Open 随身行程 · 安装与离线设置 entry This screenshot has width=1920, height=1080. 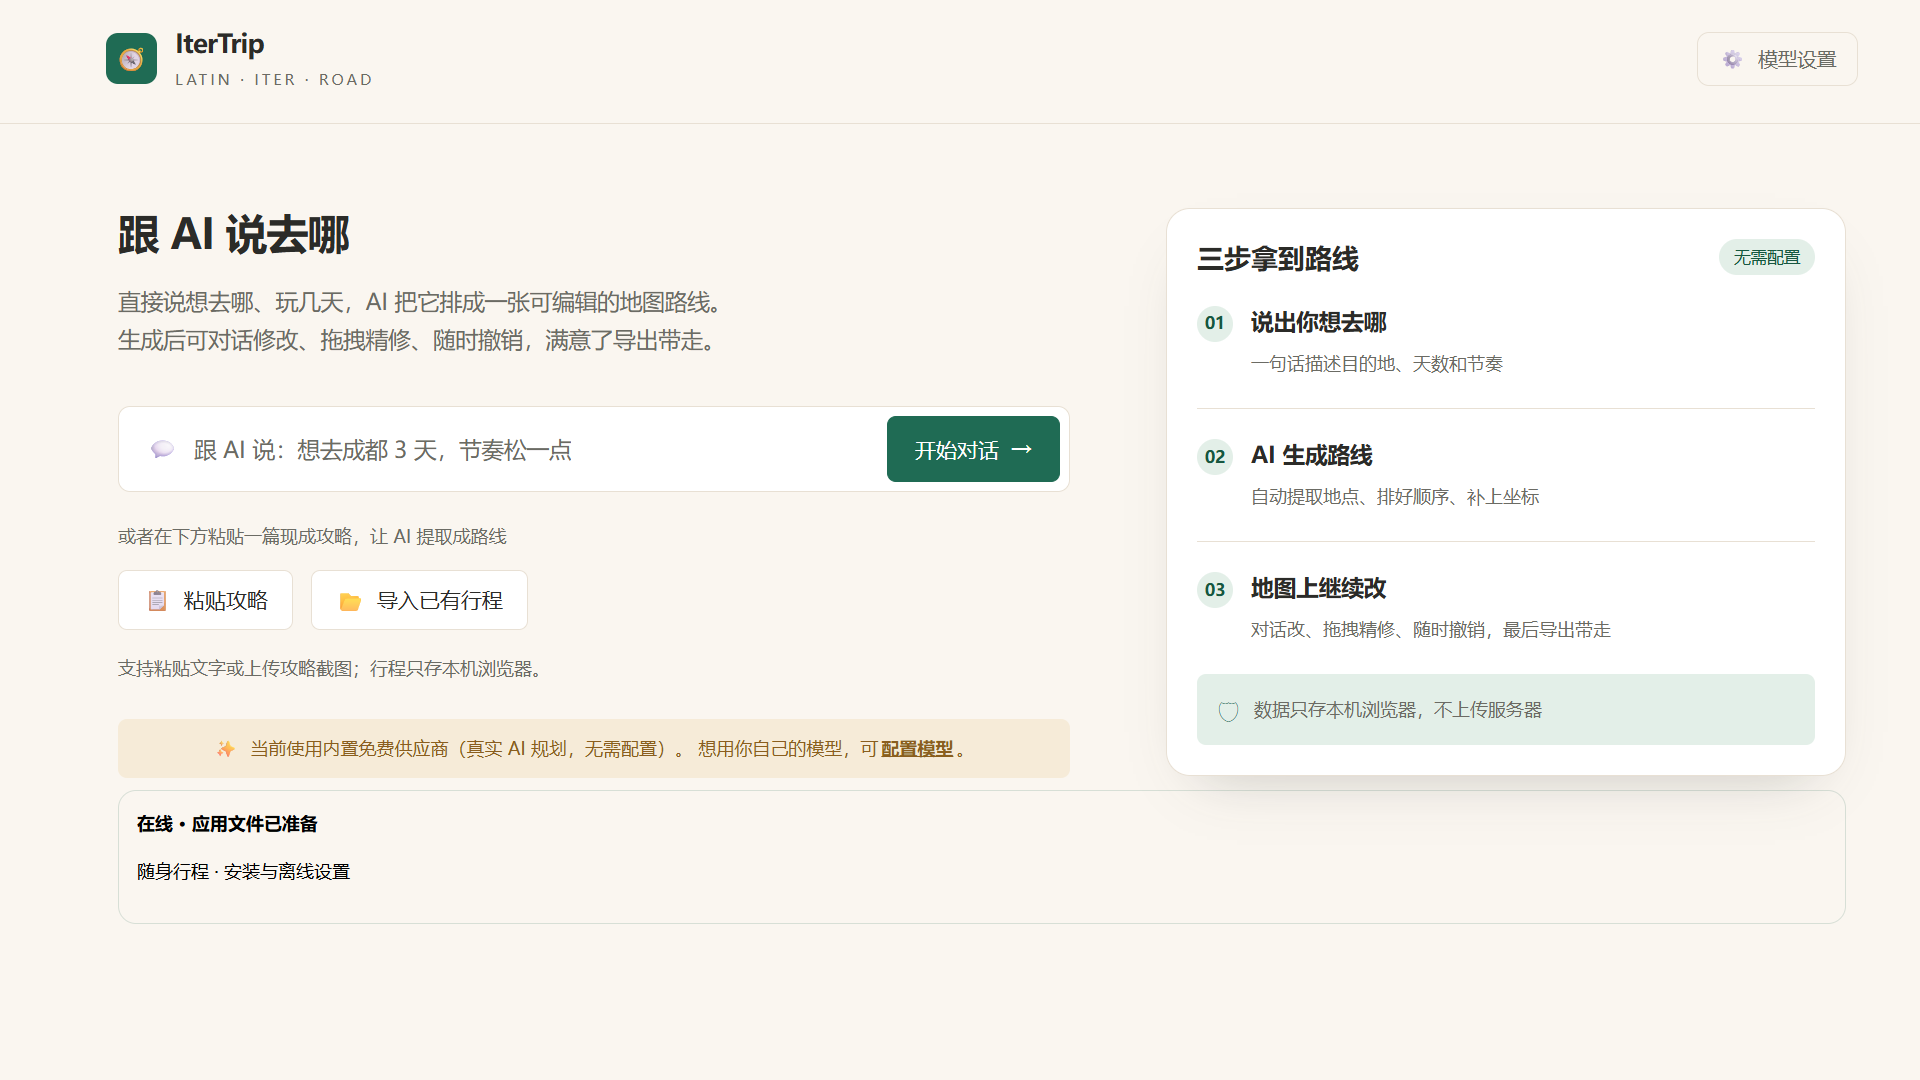(243, 872)
